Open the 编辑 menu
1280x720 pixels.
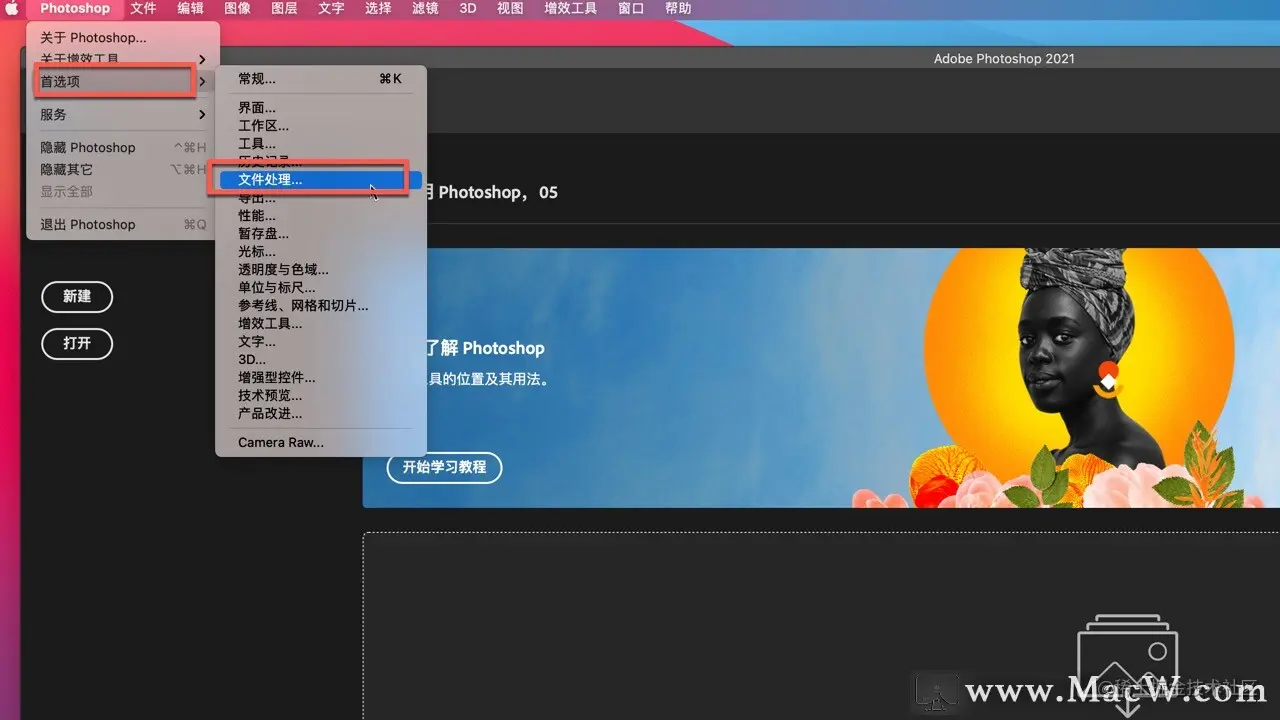[190, 8]
